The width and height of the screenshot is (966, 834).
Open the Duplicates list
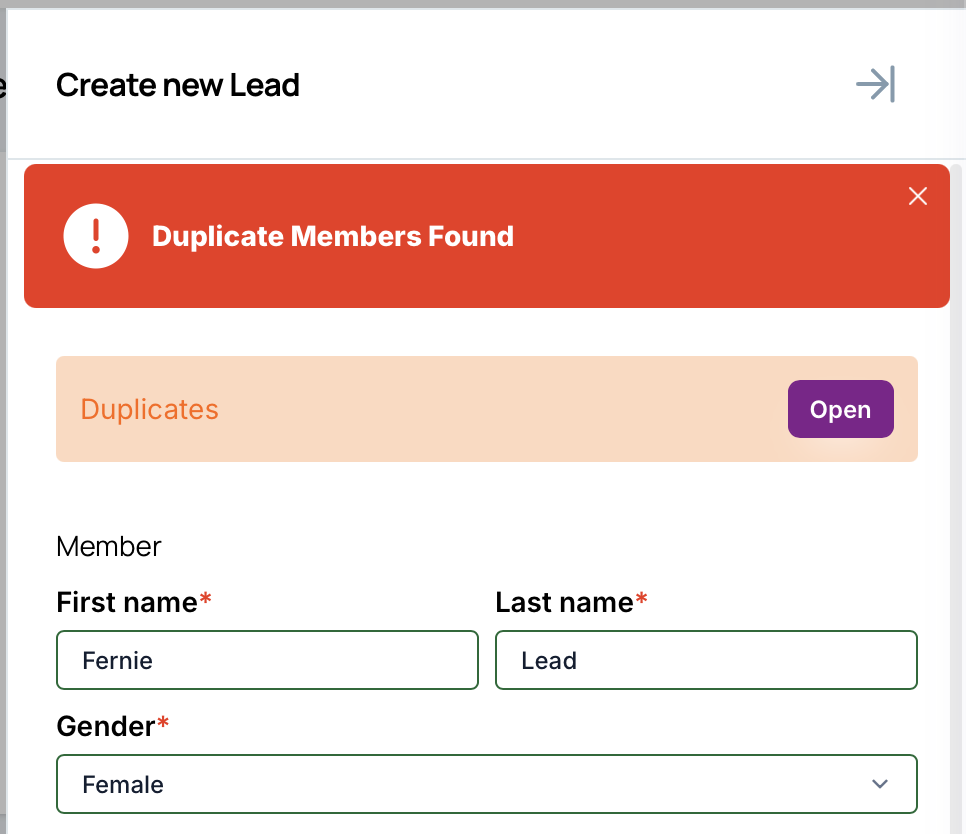click(840, 409)
